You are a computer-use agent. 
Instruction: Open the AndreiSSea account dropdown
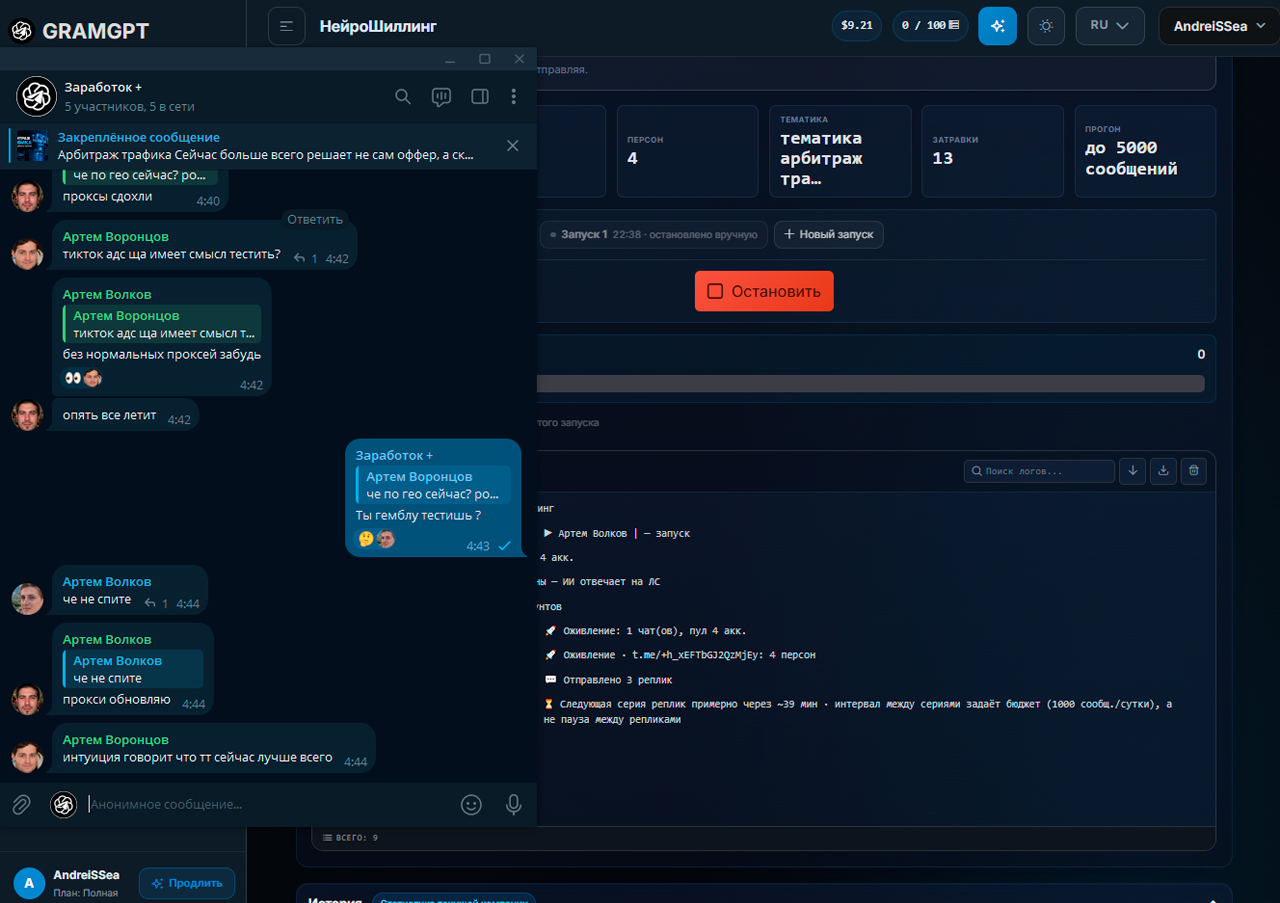pos(1218,26)
